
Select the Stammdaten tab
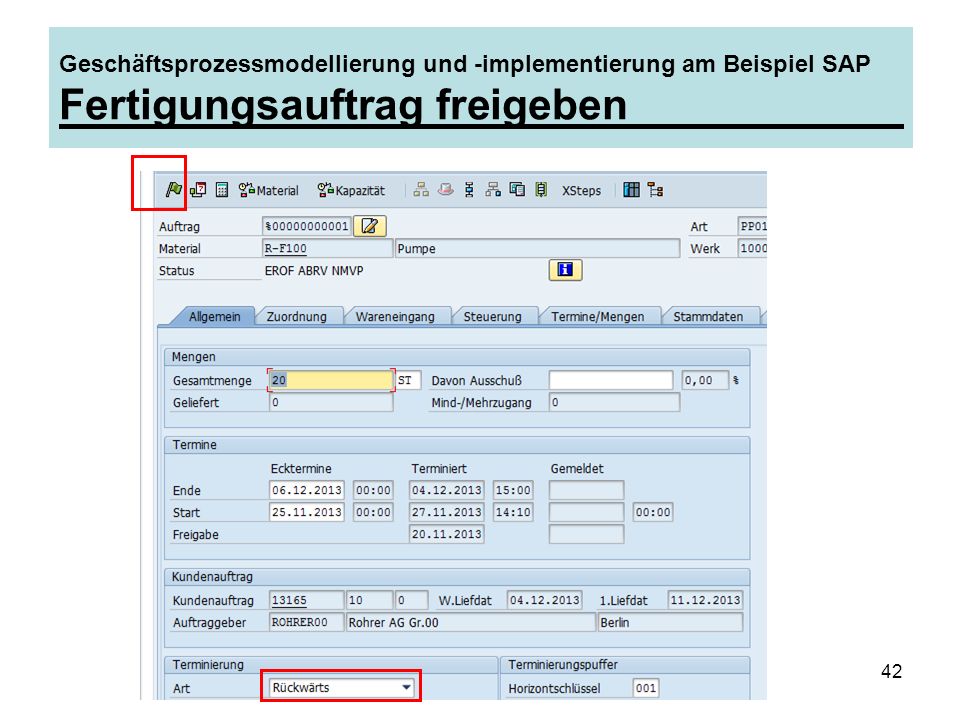pyautogui.click(x=708, y=317)
